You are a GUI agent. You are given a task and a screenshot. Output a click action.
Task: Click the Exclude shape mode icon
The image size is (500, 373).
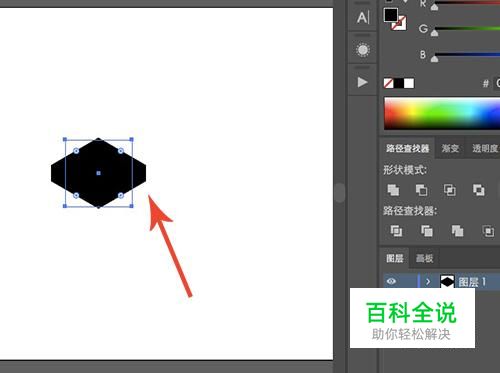(x=479, y=190)
